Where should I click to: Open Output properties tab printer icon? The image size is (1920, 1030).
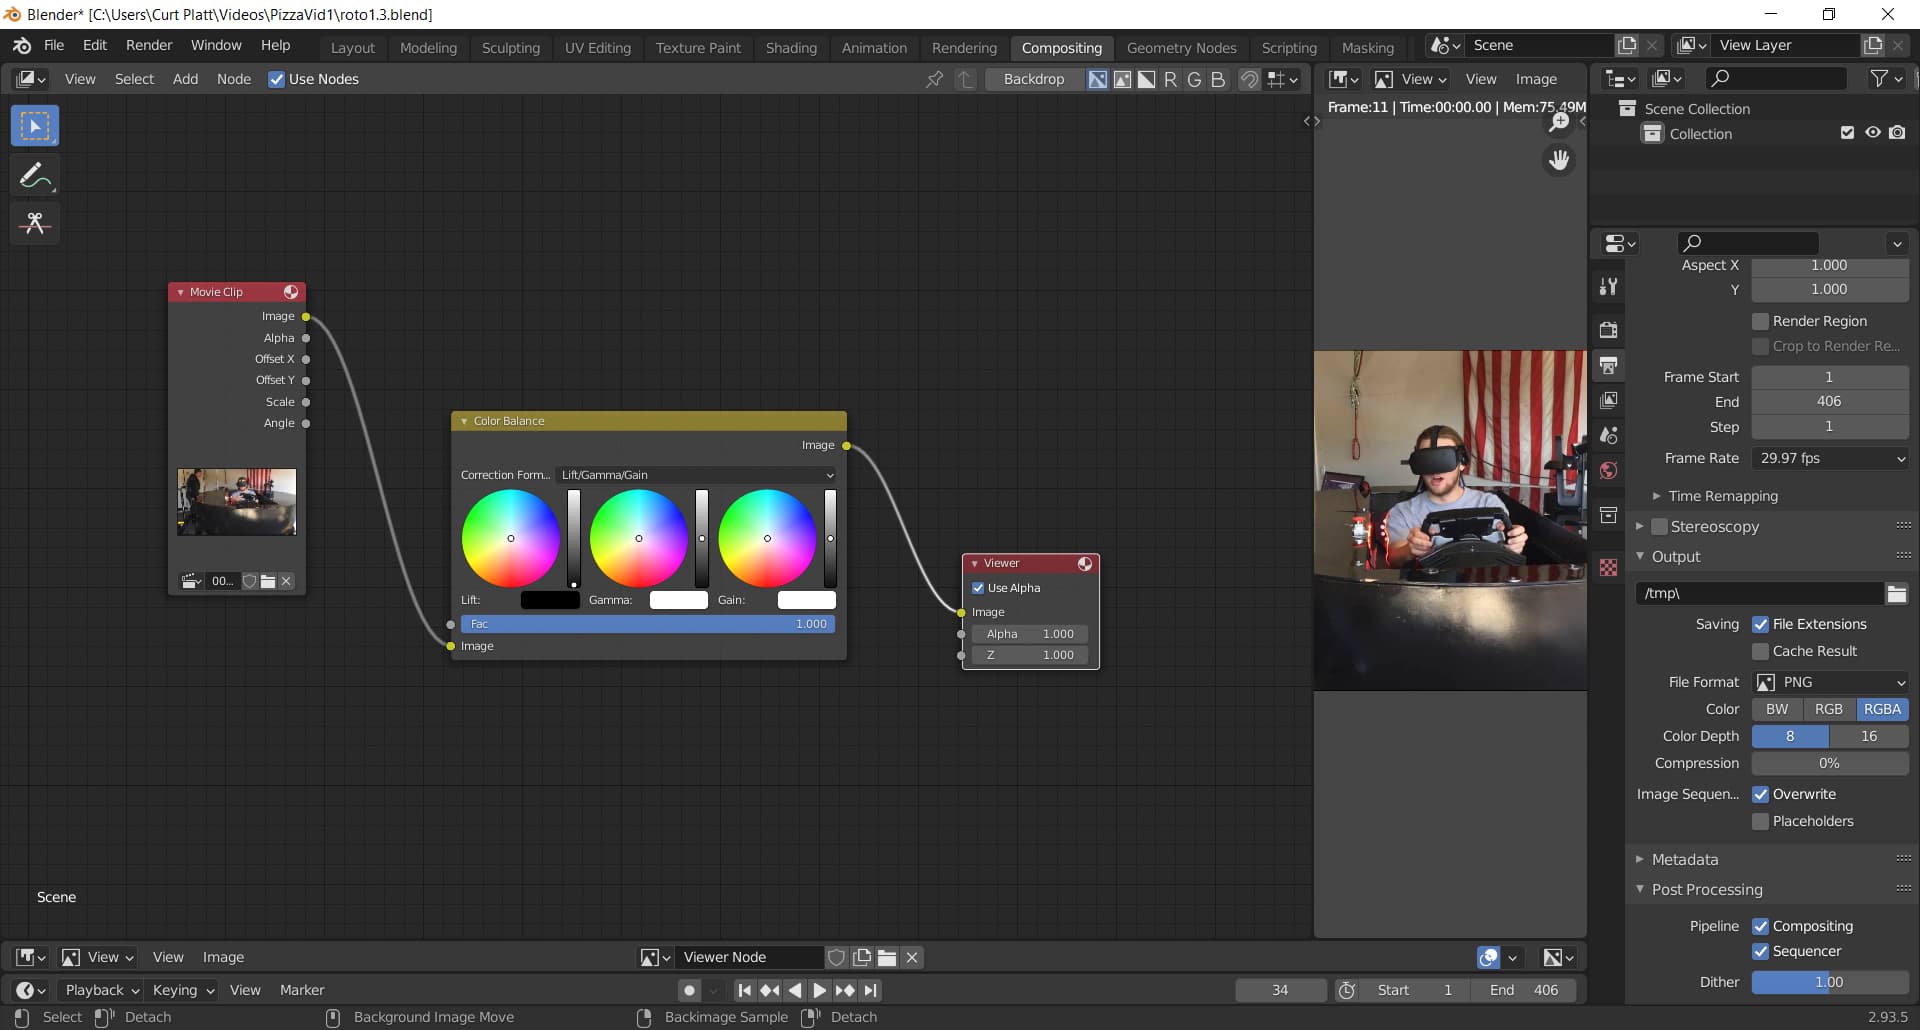pyautogui.click(x=1608, y=365)
